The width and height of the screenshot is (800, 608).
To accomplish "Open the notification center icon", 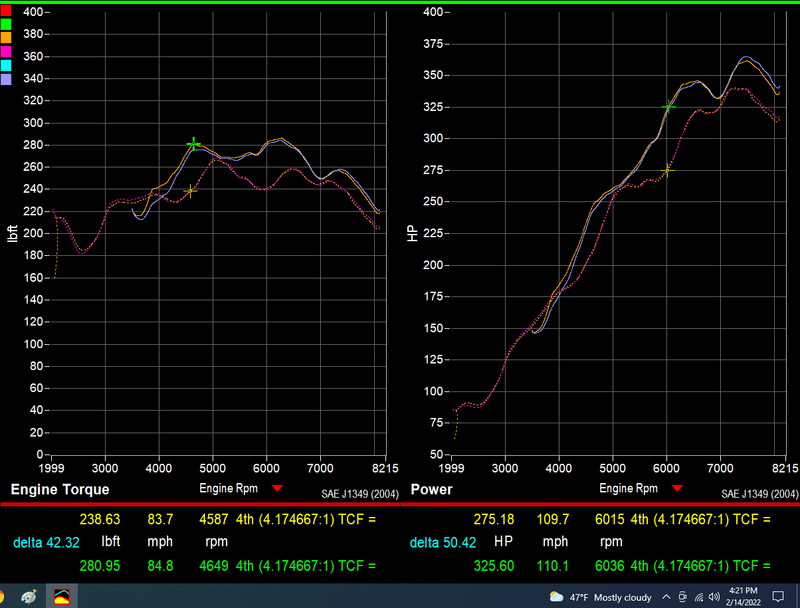I will click(777, 597).
